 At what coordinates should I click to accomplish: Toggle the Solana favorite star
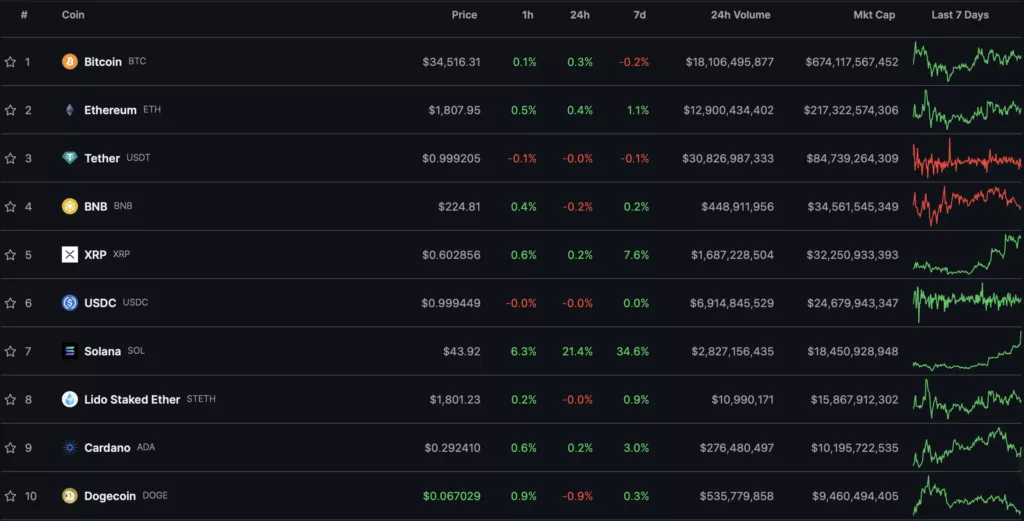(x=10, y=351)
